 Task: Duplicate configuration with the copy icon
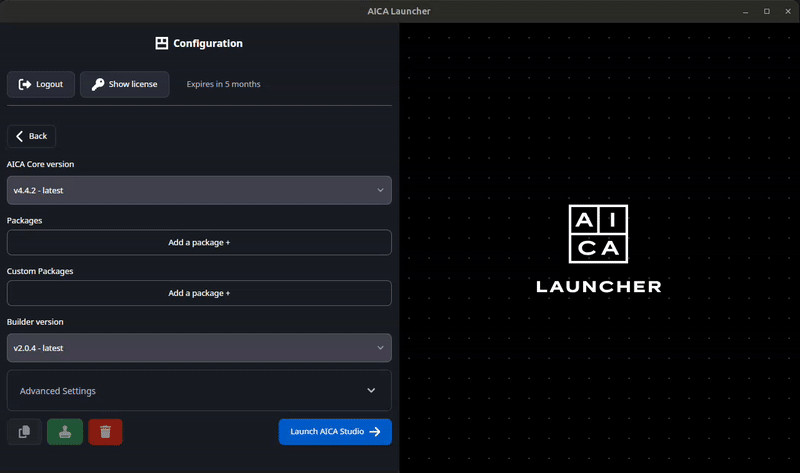click(24, 432)
